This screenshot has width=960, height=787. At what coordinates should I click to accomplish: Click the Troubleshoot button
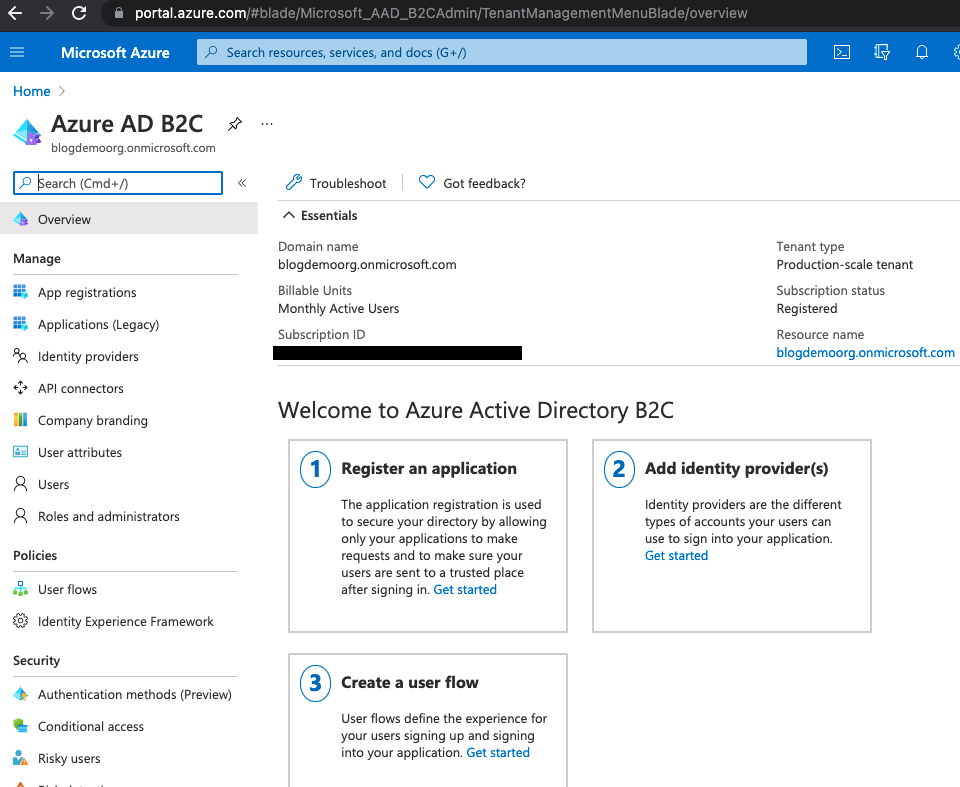(336, 183)
